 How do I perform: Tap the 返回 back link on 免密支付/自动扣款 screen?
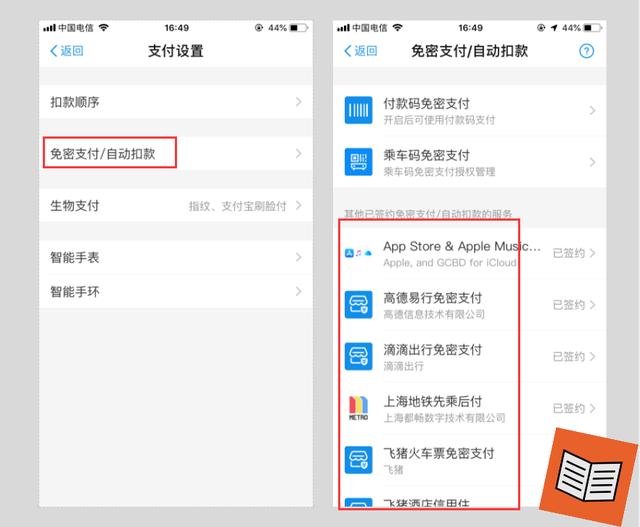coord(360,51)
